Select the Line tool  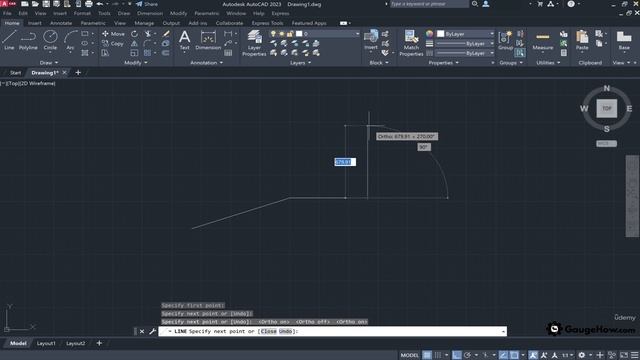(x=9, y=40)
